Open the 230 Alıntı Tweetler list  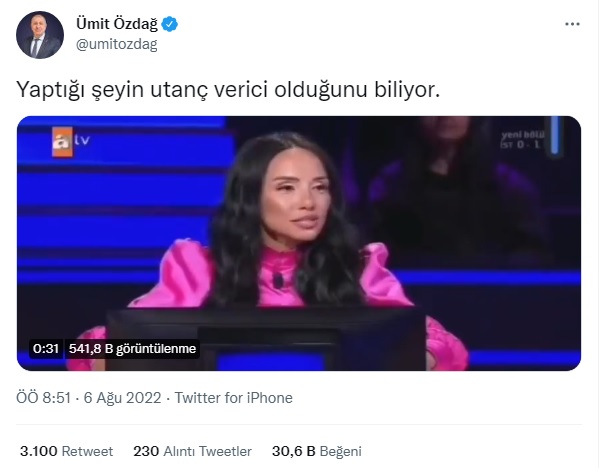192,451
